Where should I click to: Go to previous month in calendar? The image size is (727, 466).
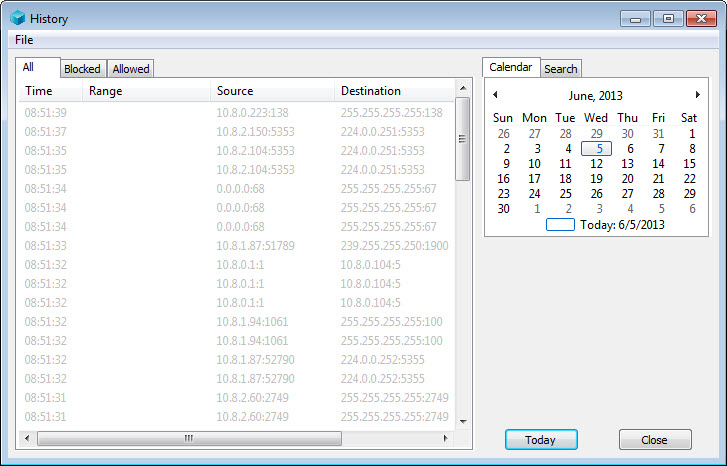(495, 95)
